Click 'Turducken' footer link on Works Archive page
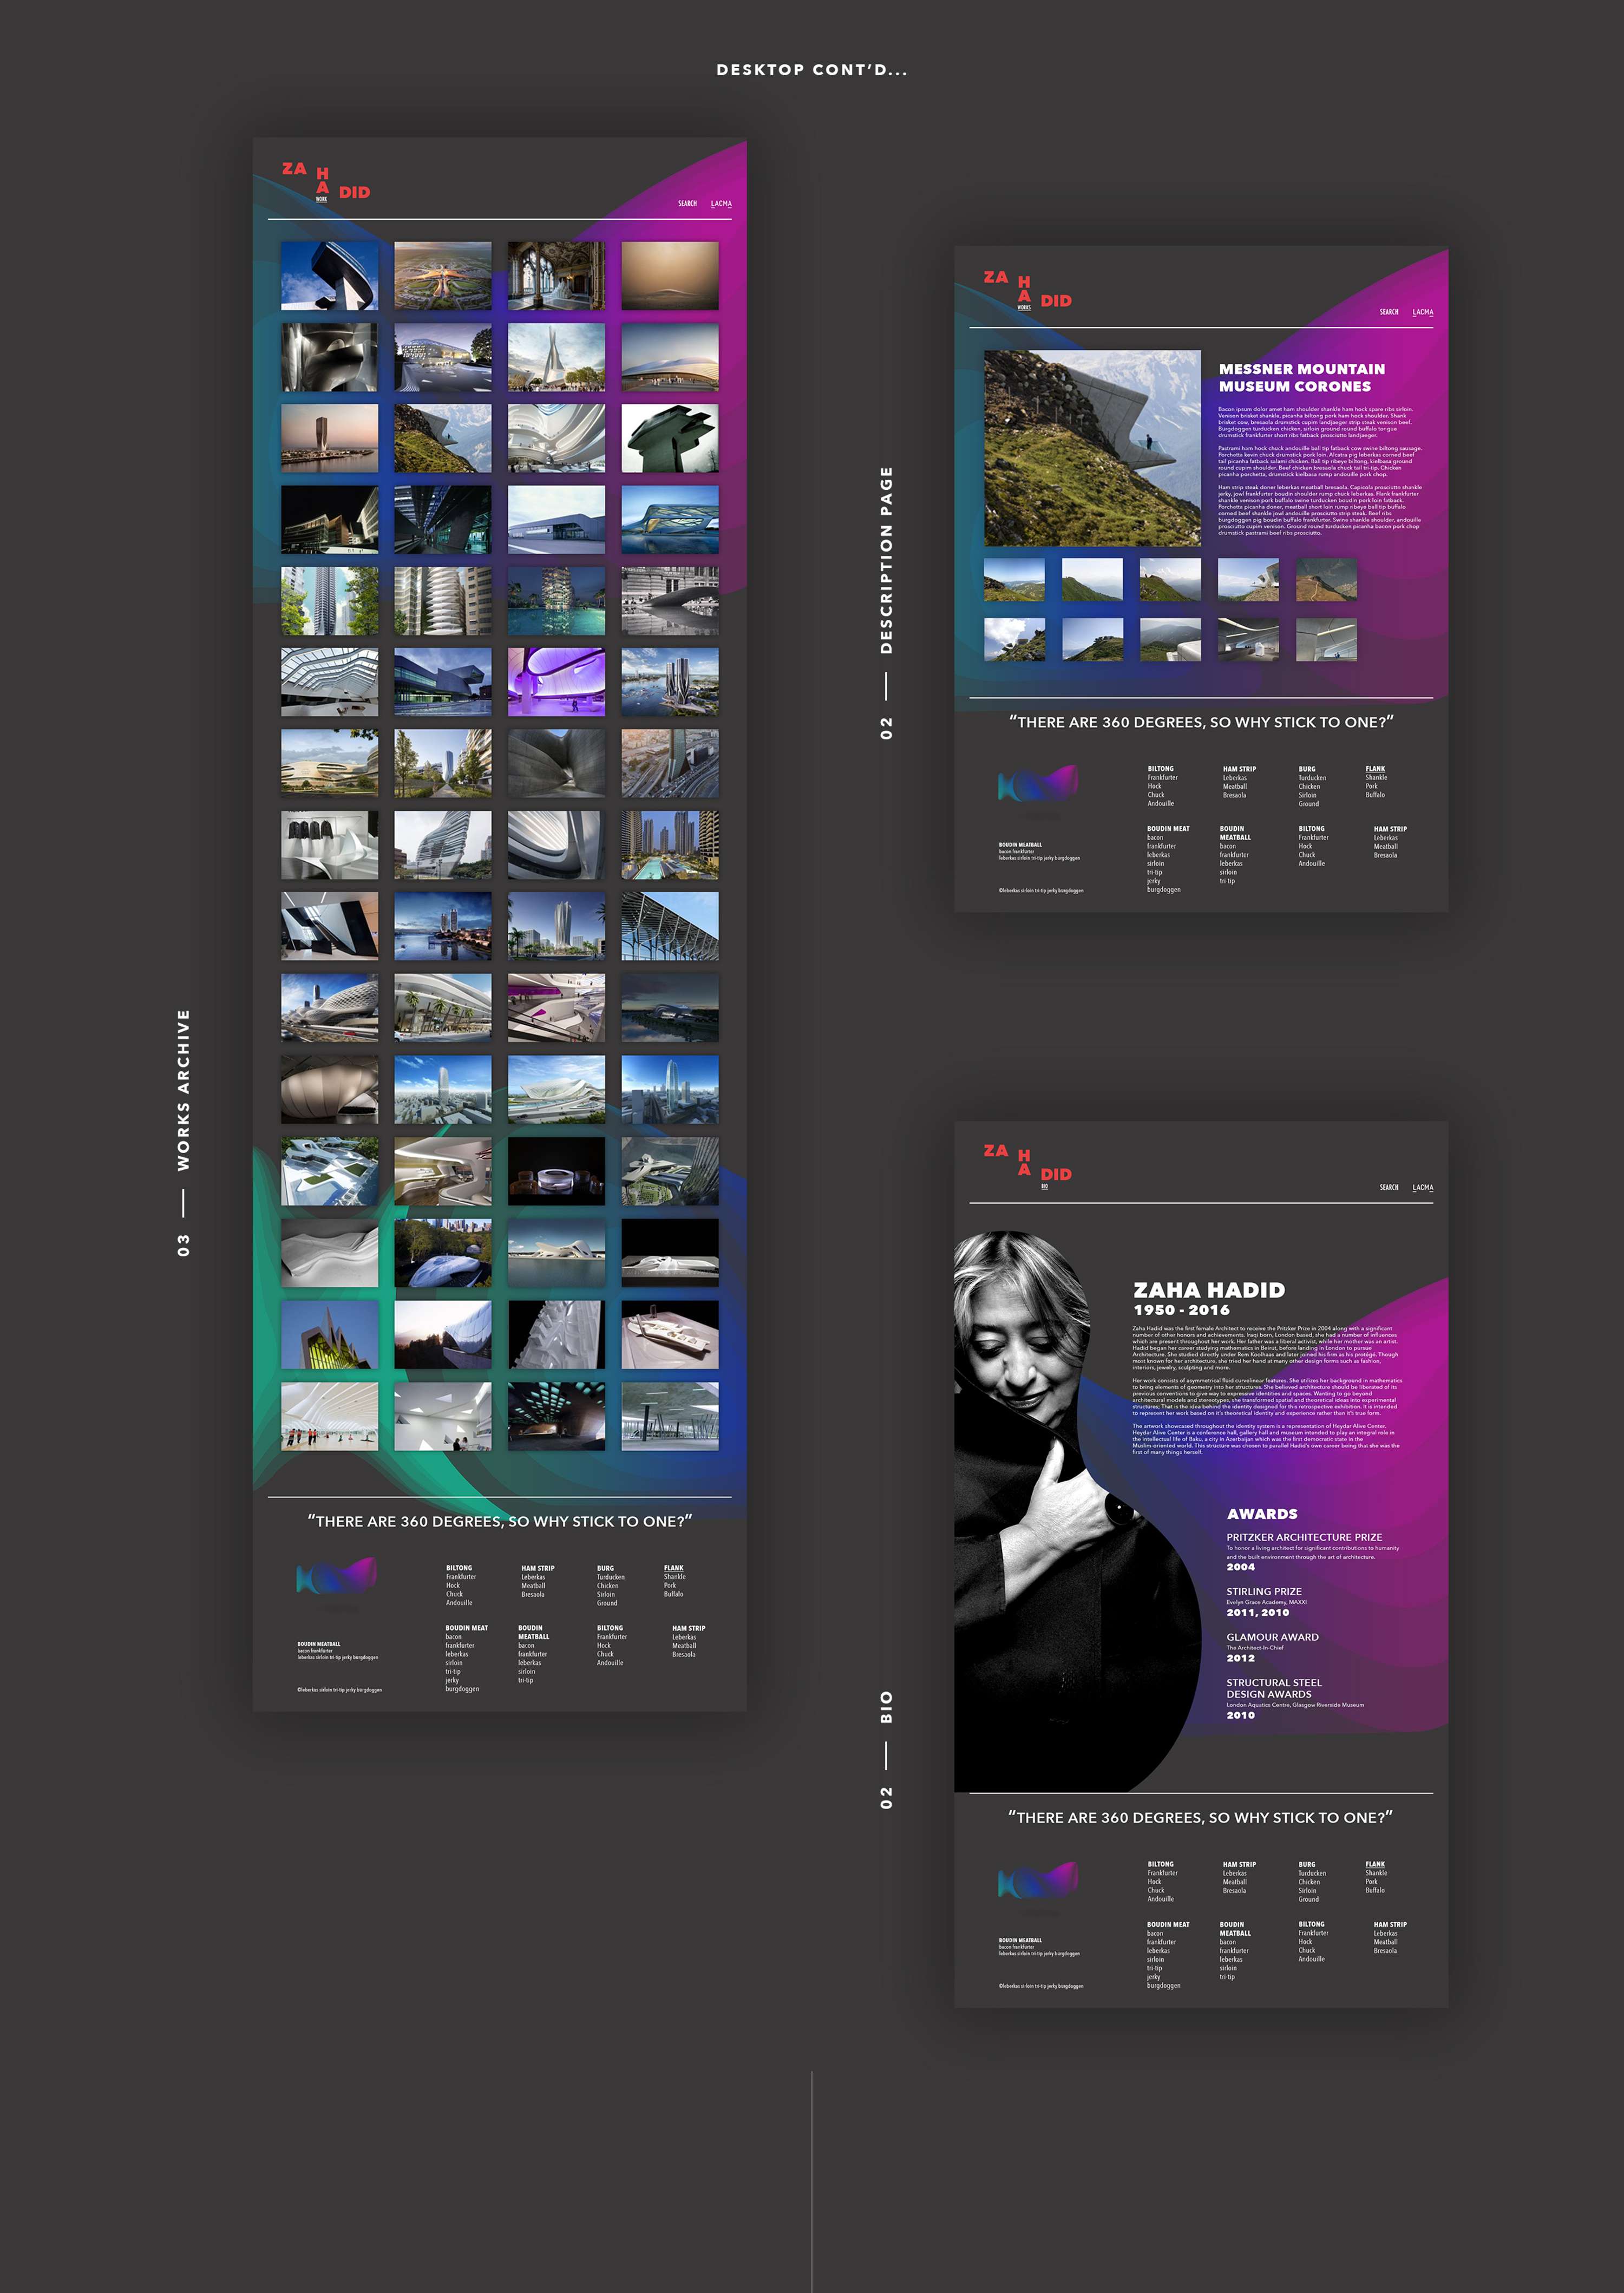The width and height of the screenshot is (1624, 2293). click(611, 1577)
